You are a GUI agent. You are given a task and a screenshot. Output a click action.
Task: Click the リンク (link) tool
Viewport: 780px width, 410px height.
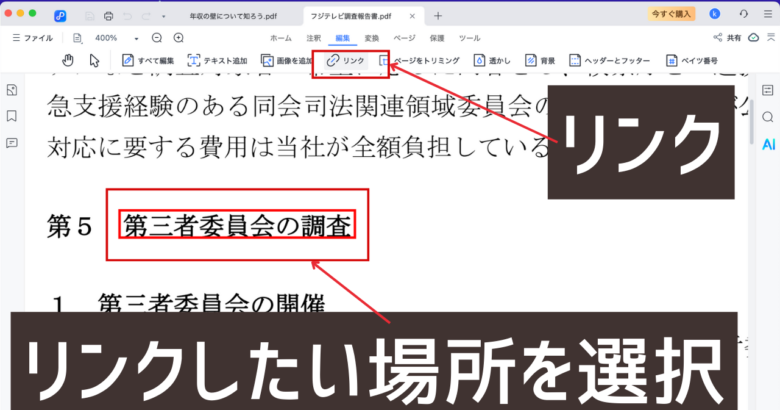(x=347, y=61)
